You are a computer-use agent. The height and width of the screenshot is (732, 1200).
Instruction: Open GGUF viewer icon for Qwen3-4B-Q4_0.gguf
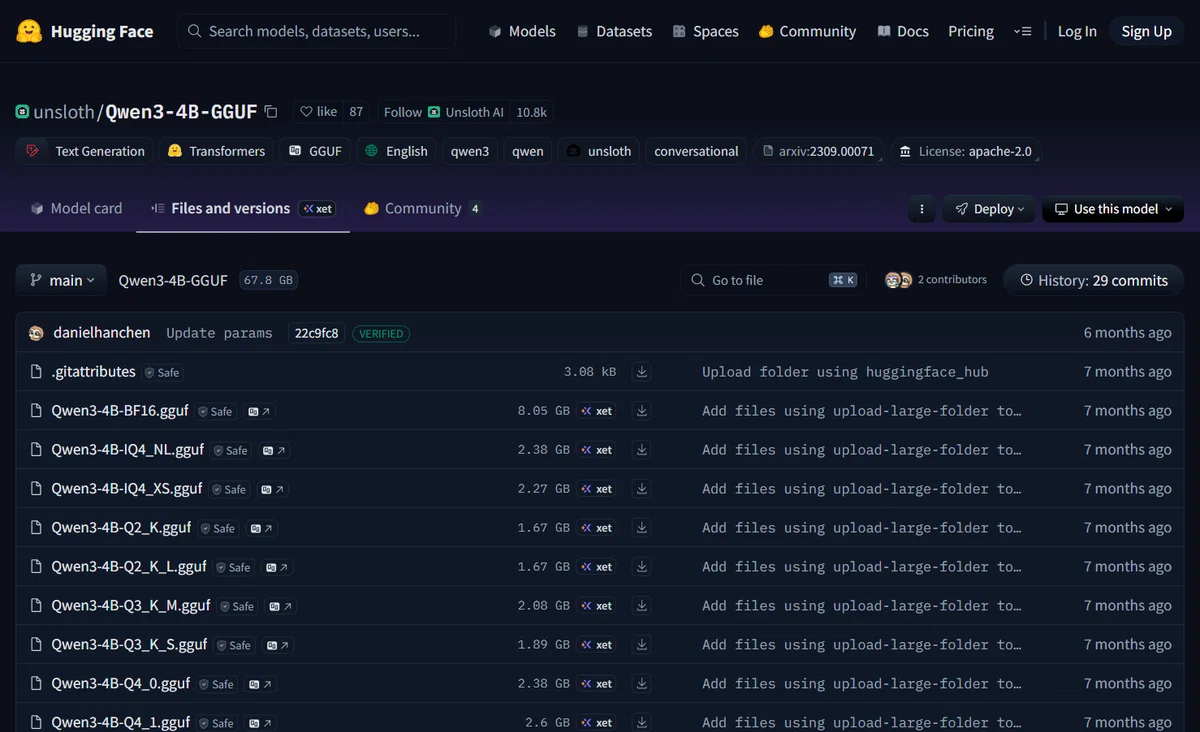[259, 684]
